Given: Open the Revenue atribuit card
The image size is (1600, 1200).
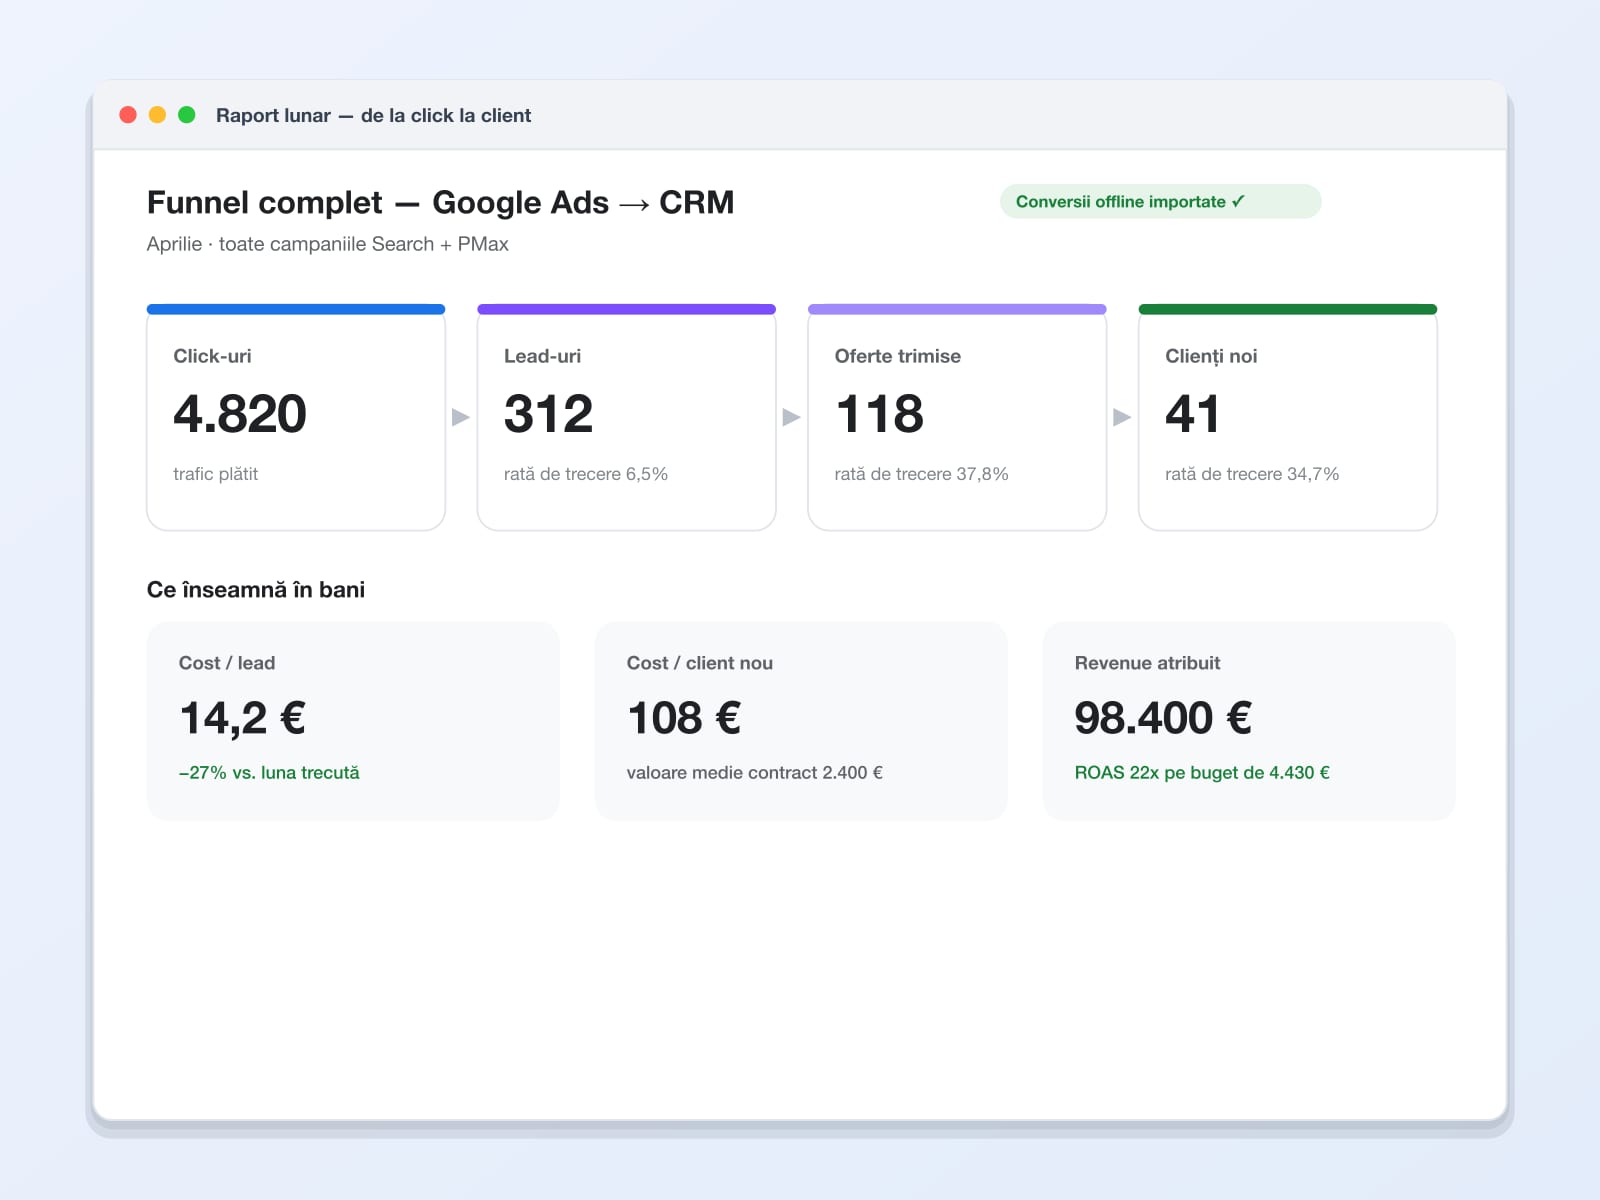Looking at the screenshot, I should click(1249, 721).
